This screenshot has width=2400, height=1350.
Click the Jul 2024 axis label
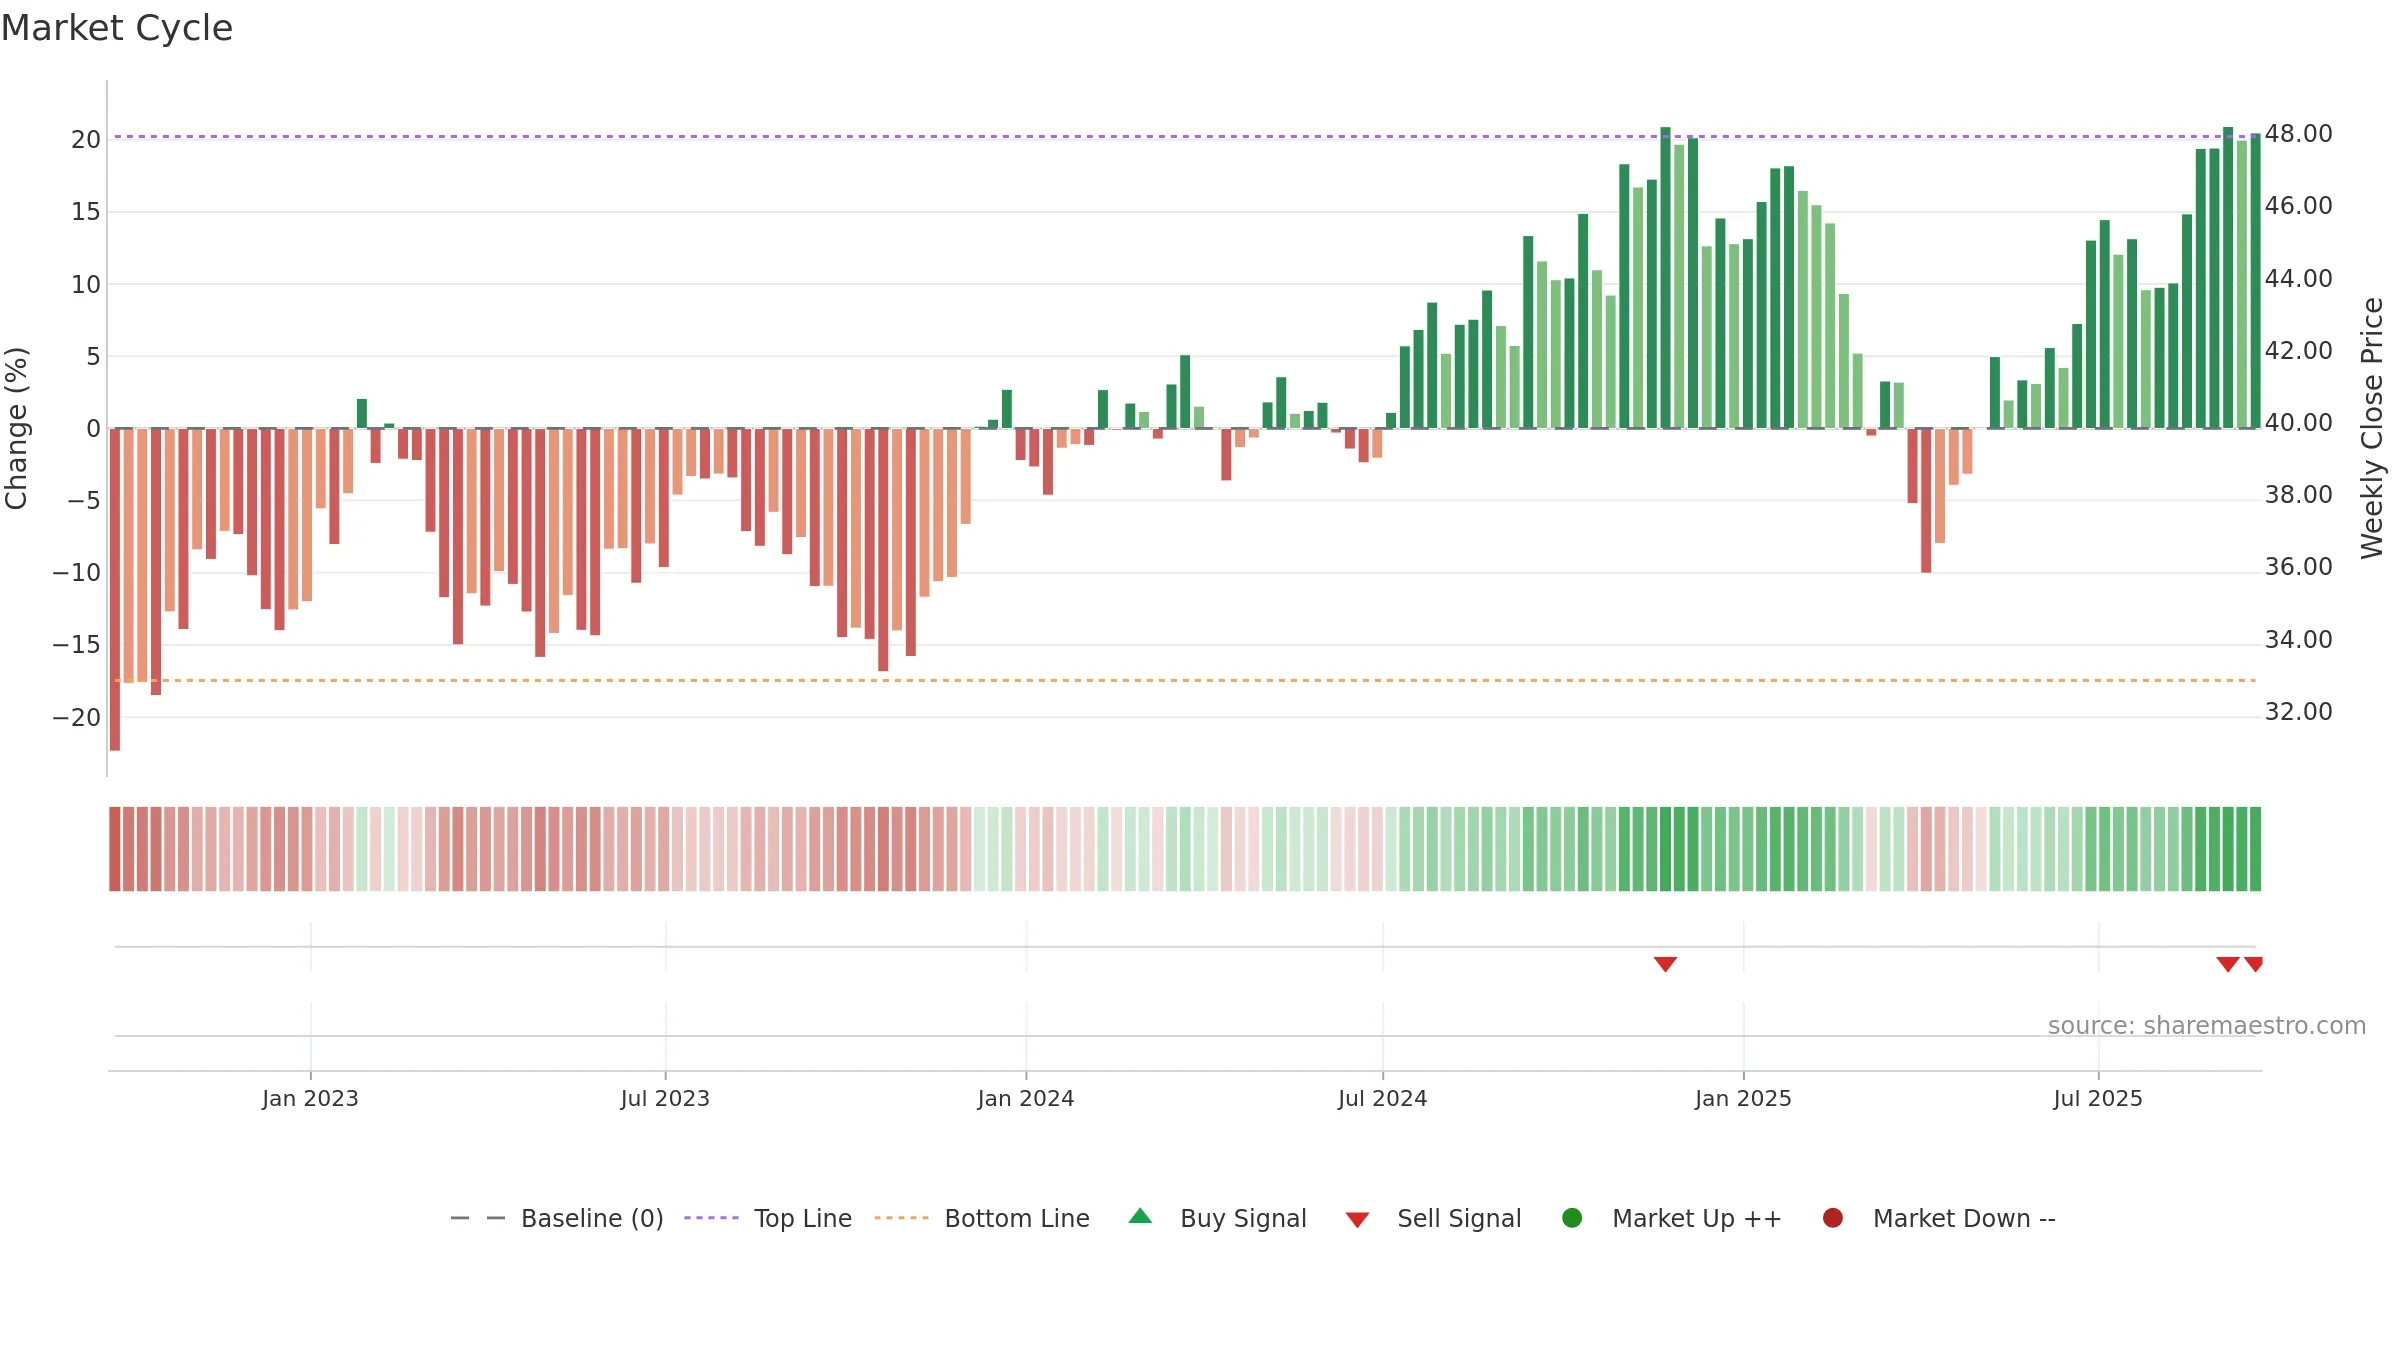click(1383, 1098)
